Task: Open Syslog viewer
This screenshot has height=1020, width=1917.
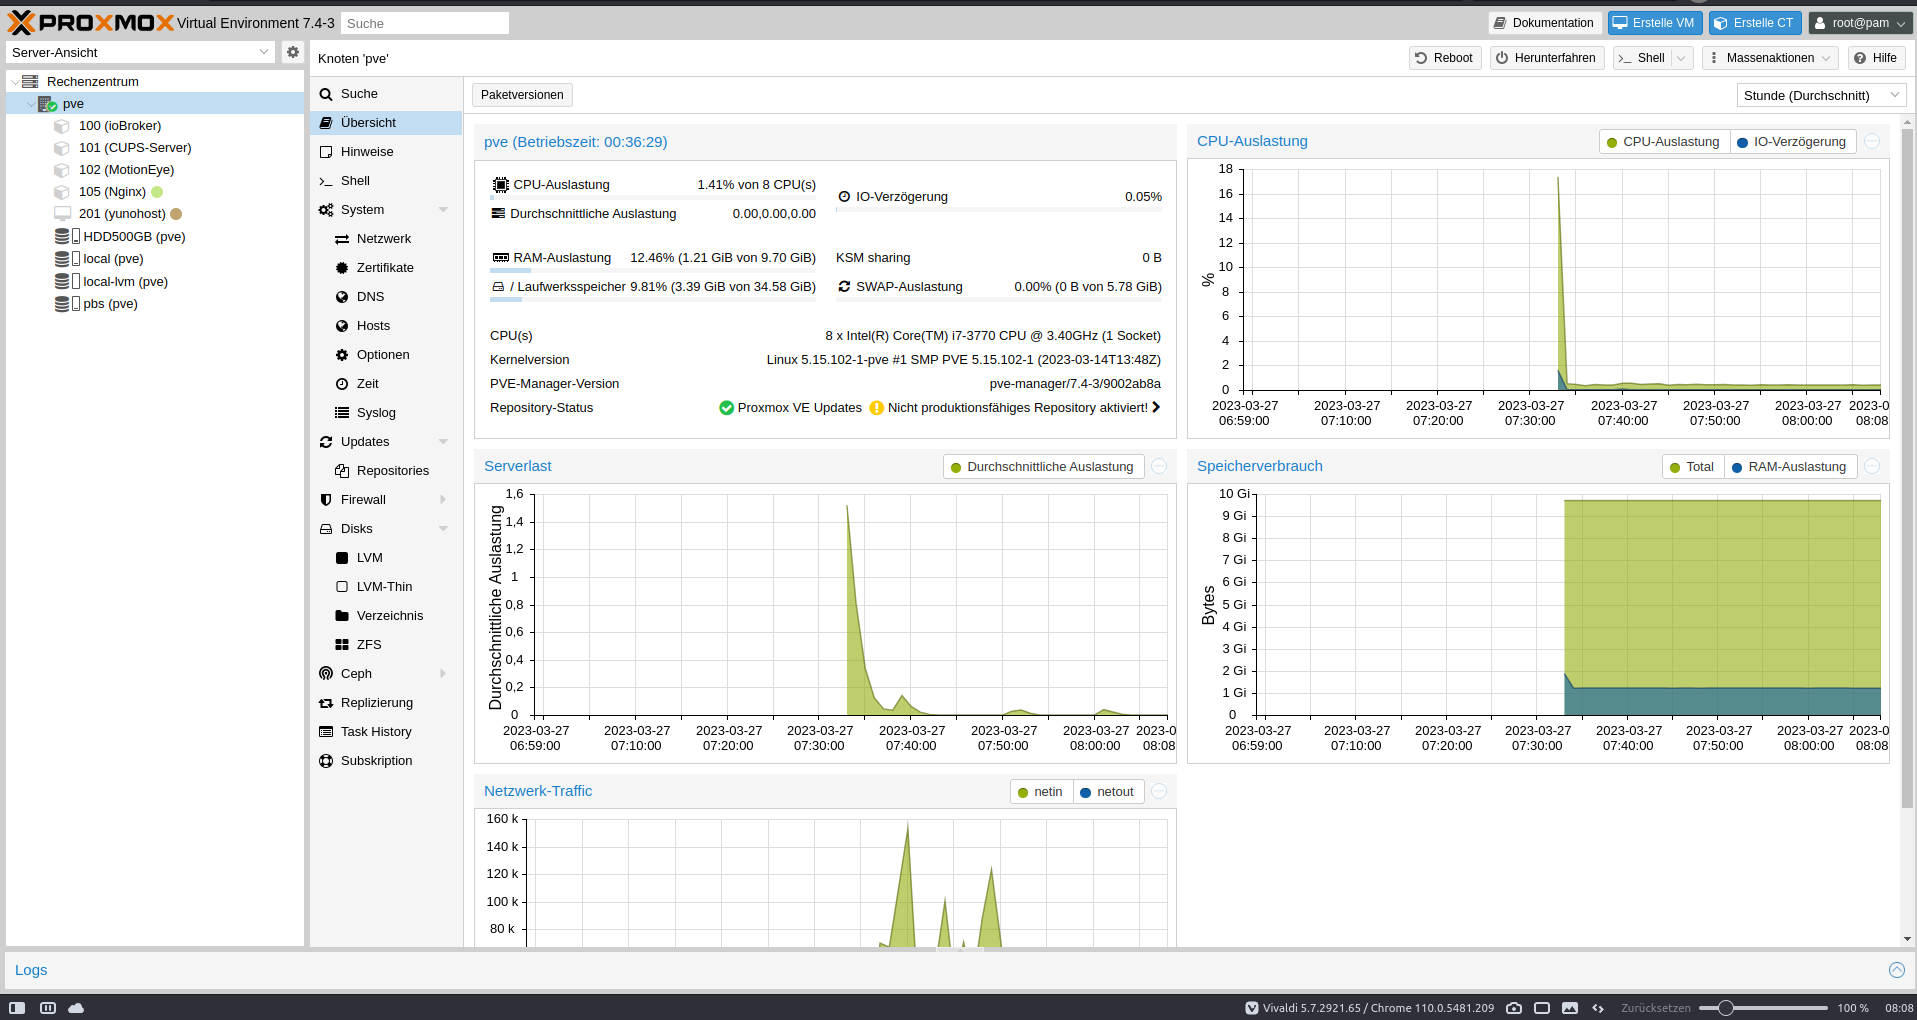Action: 386,413
